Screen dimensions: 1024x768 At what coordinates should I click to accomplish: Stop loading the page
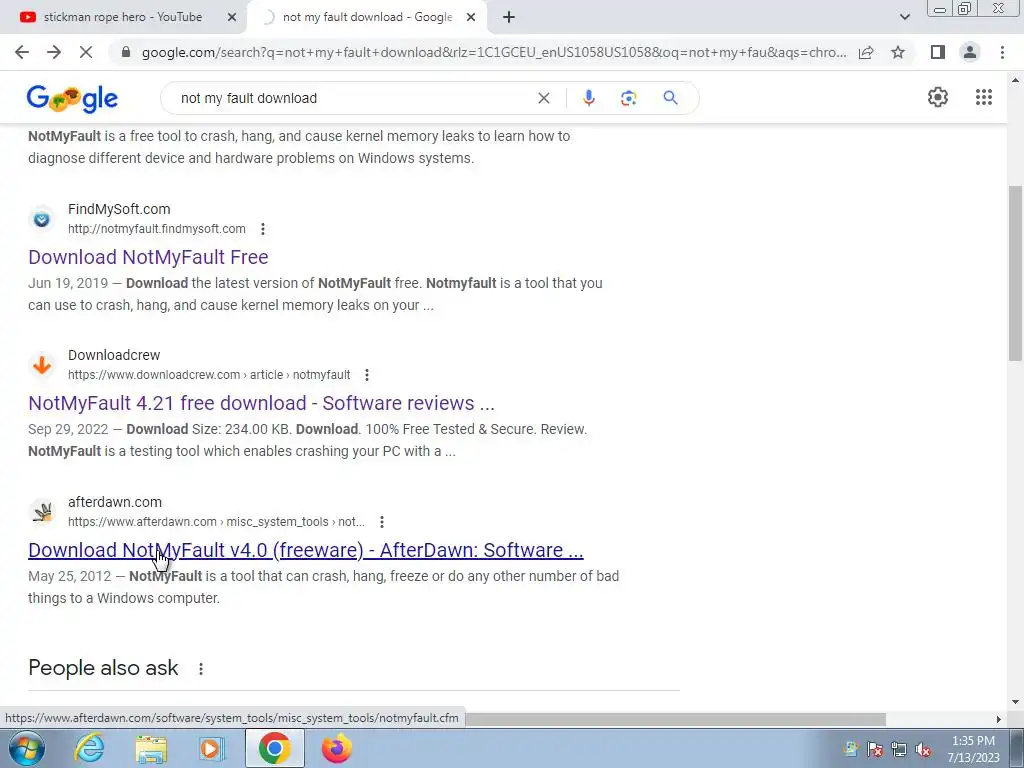86,52
